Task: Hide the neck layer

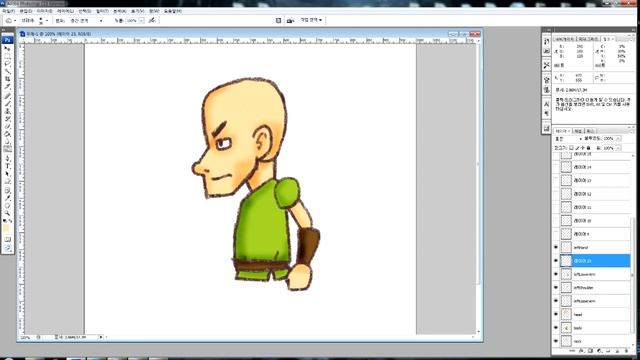Action: 556,341
